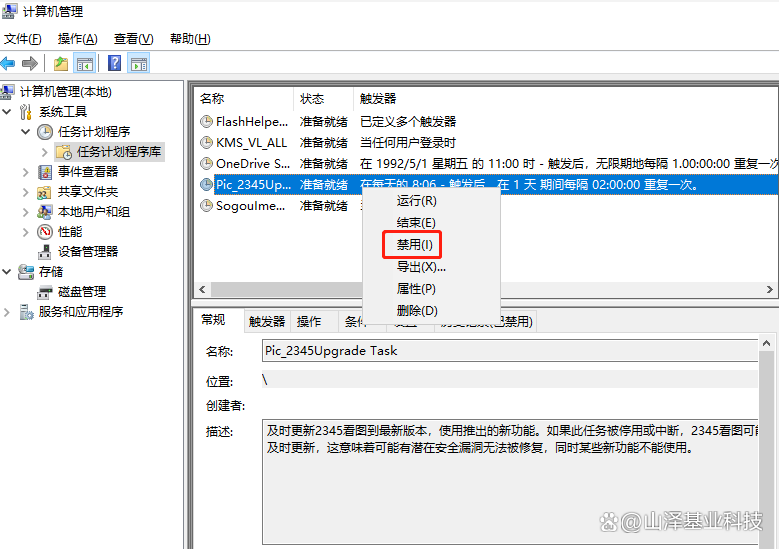Click the 事件查看器 icon
This screenshot has width=779, height=549.
[x=45, y=172]
